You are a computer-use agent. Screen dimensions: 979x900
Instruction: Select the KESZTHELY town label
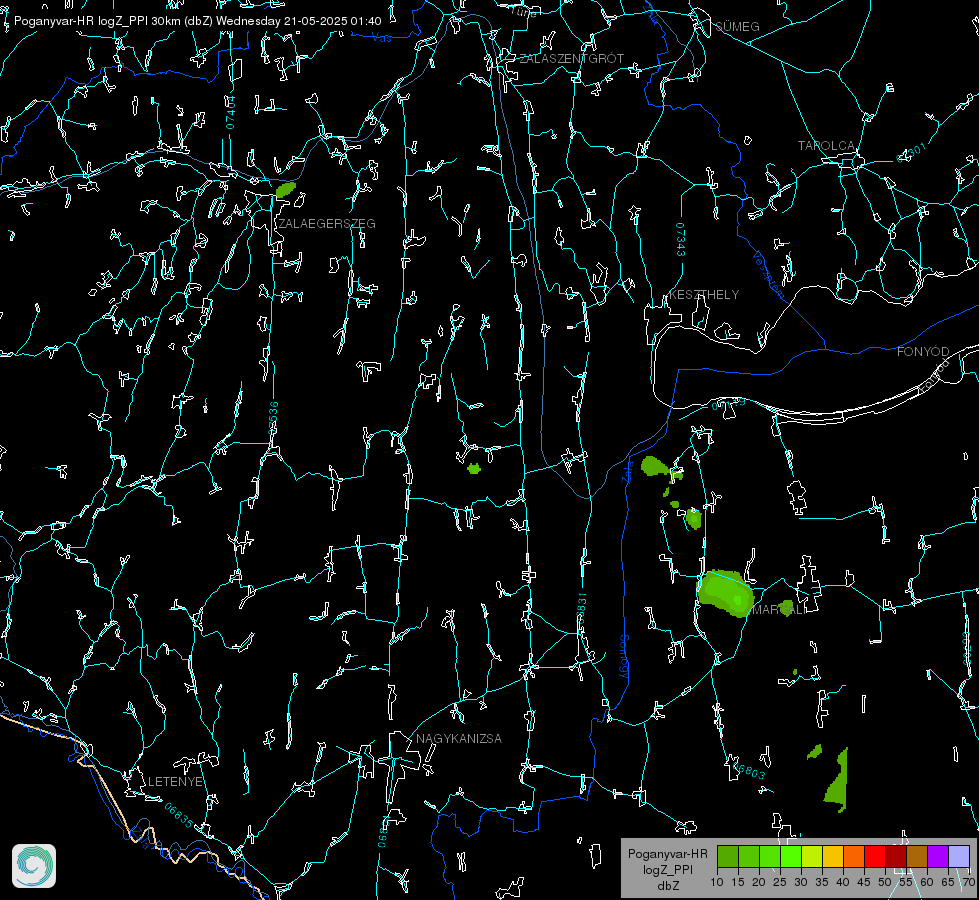[x=704, y=295]
